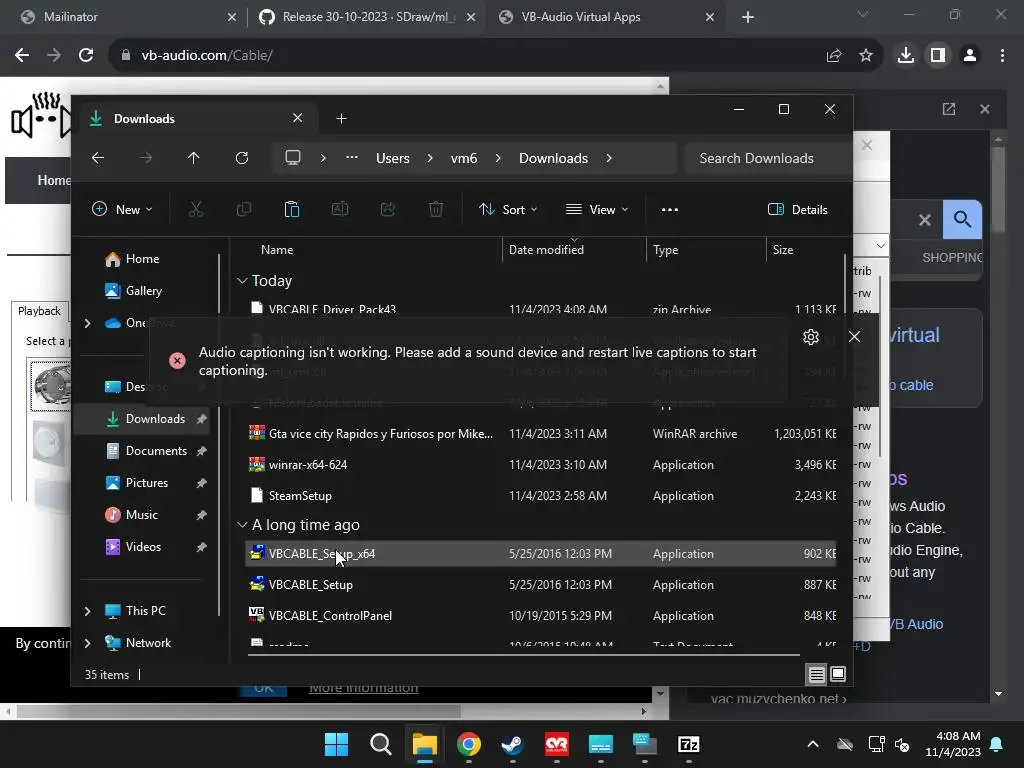Switch to details list view icon

[x=816, y=674]
